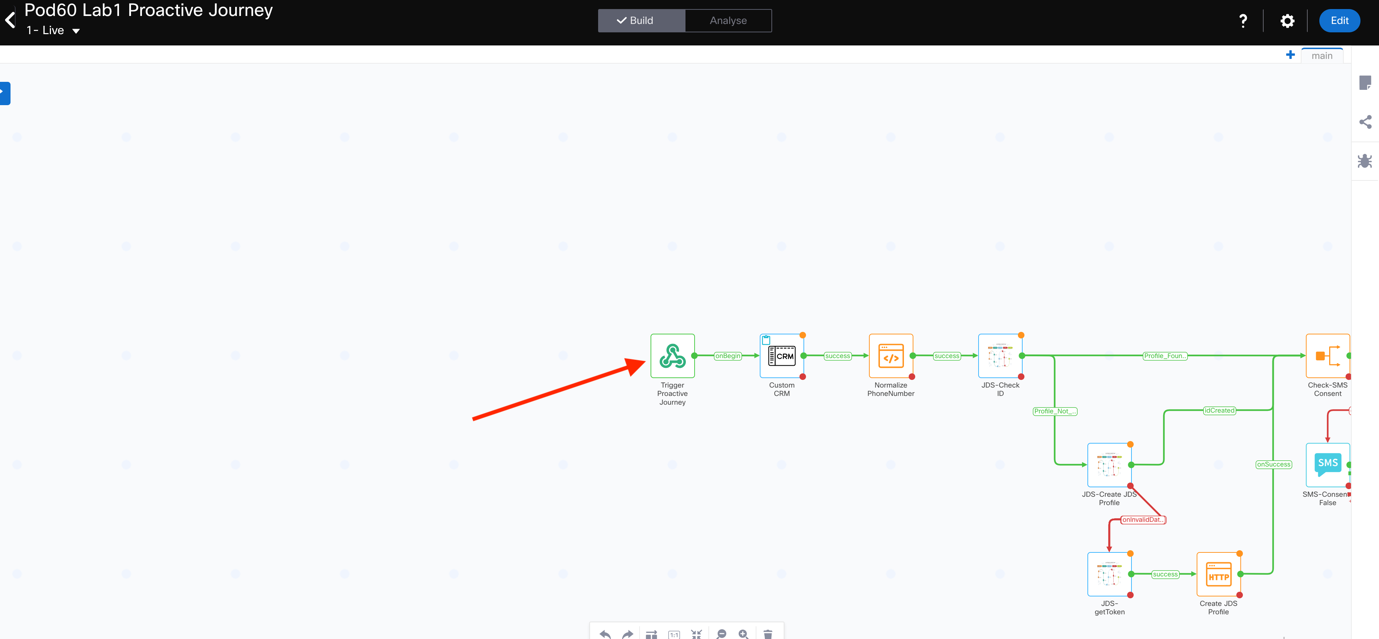1379x639 pixels.
Task: Click the Profile_Not_.. connector label
Action: 1055,411
